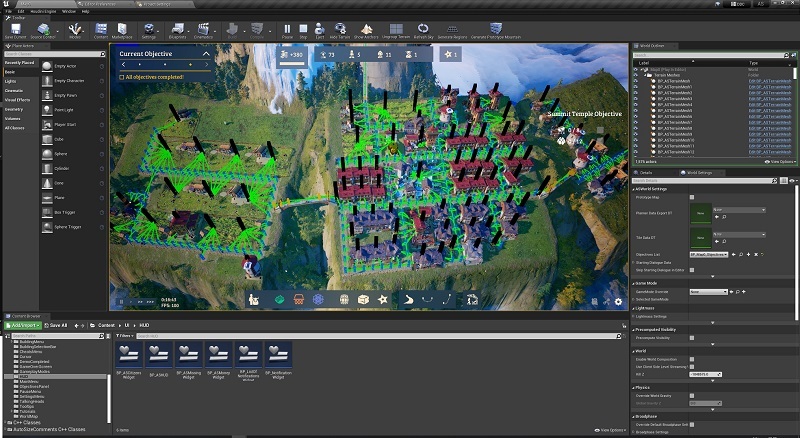
Task: Collapse the Current Objective panel
Action: coord(206,54)
